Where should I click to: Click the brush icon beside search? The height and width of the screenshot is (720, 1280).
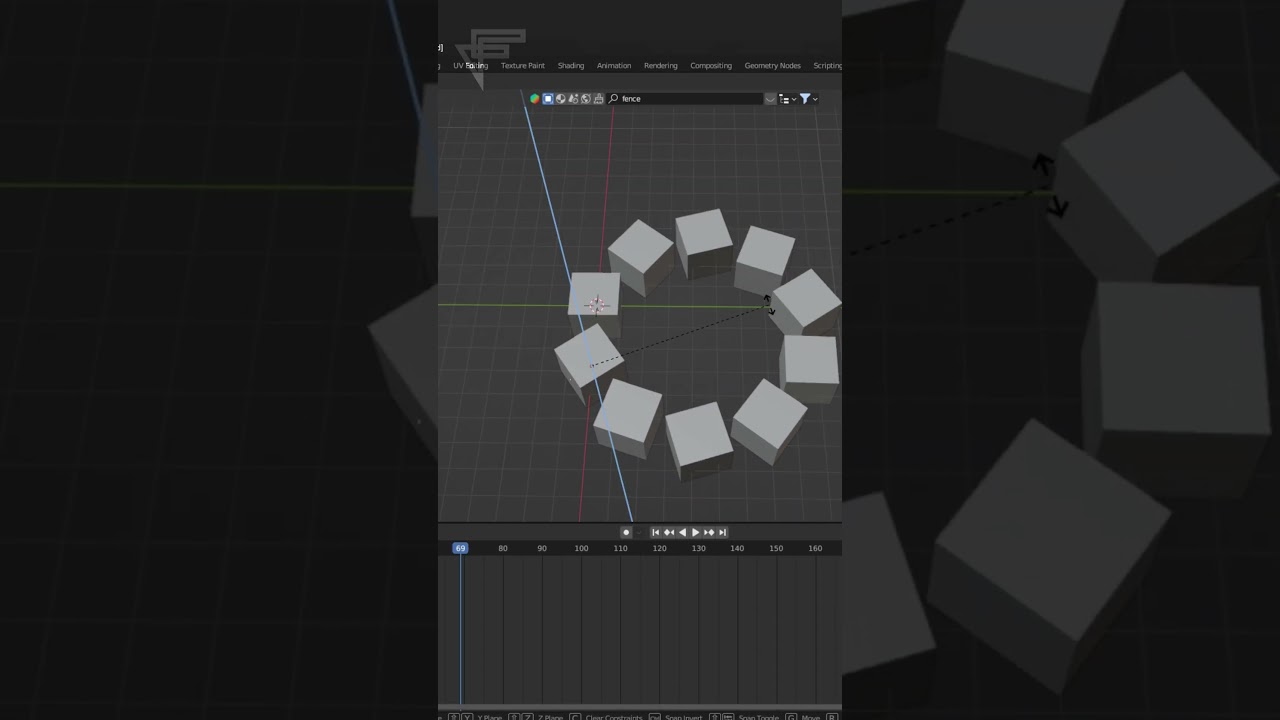coord(598,99)
